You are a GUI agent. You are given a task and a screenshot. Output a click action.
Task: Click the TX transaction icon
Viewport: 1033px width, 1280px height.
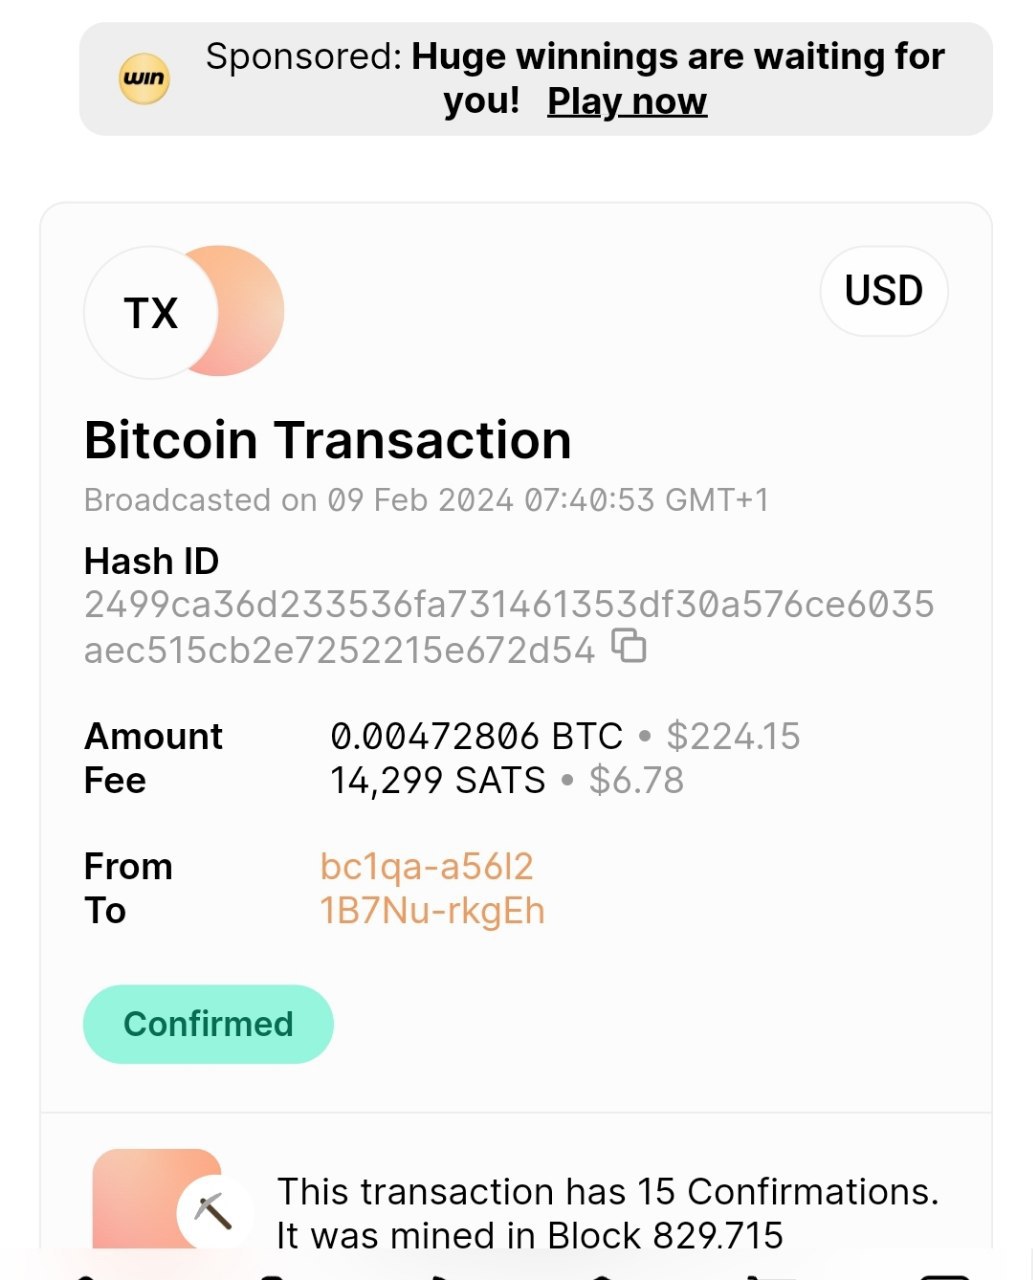click(151, 313)
